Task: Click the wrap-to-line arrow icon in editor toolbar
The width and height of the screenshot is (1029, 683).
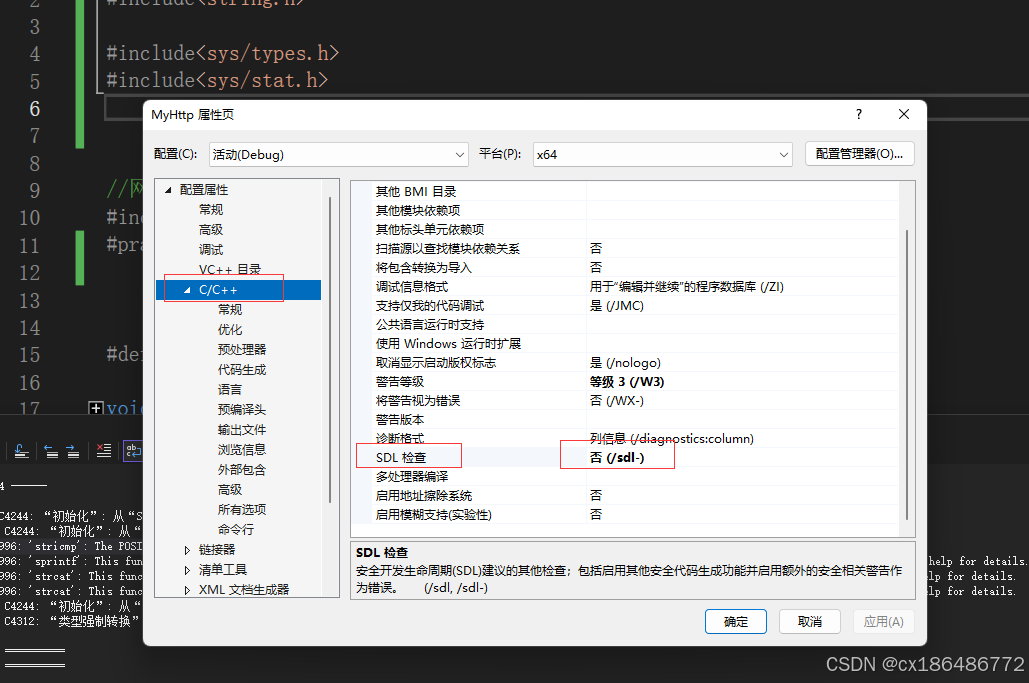Action: tap(21, 450)
